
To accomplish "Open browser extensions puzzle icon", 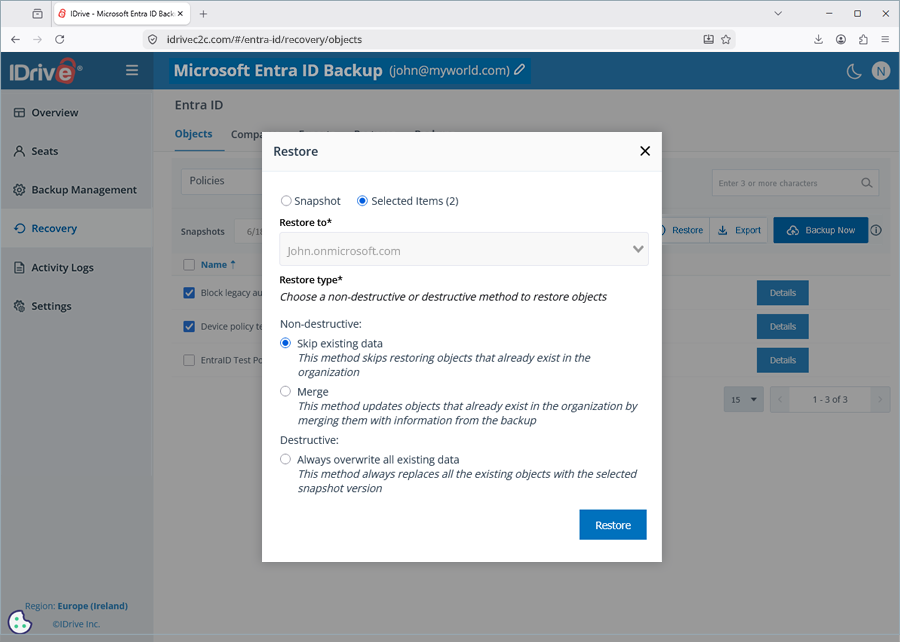I will (863, 39).
